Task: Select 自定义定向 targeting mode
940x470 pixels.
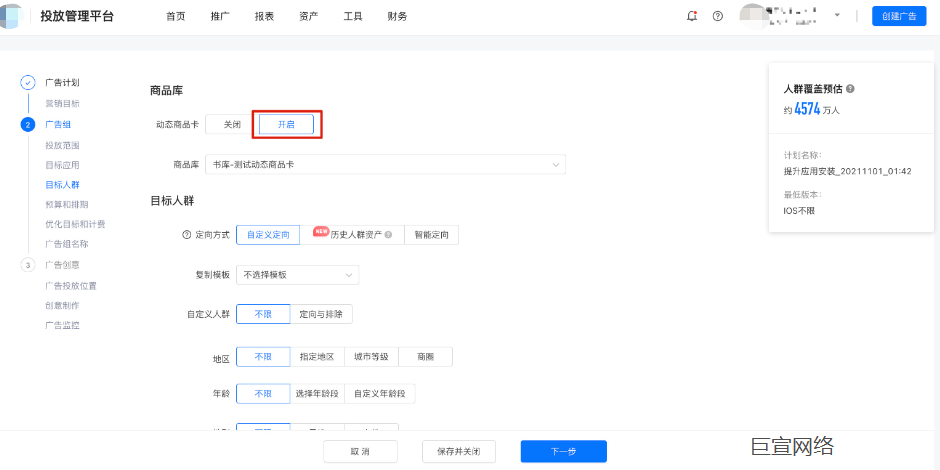Action: (268, 235)
